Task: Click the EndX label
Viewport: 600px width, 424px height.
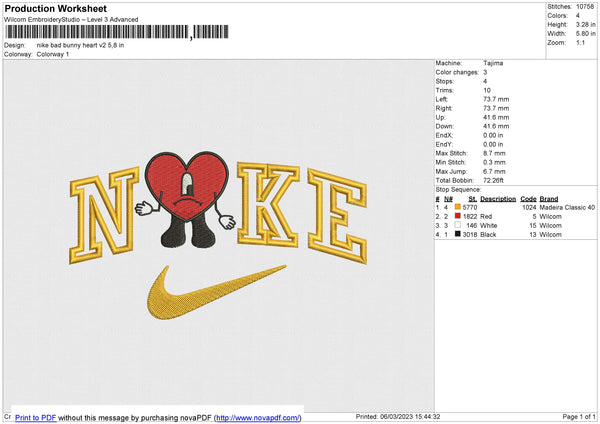Action: pos(444,135)
